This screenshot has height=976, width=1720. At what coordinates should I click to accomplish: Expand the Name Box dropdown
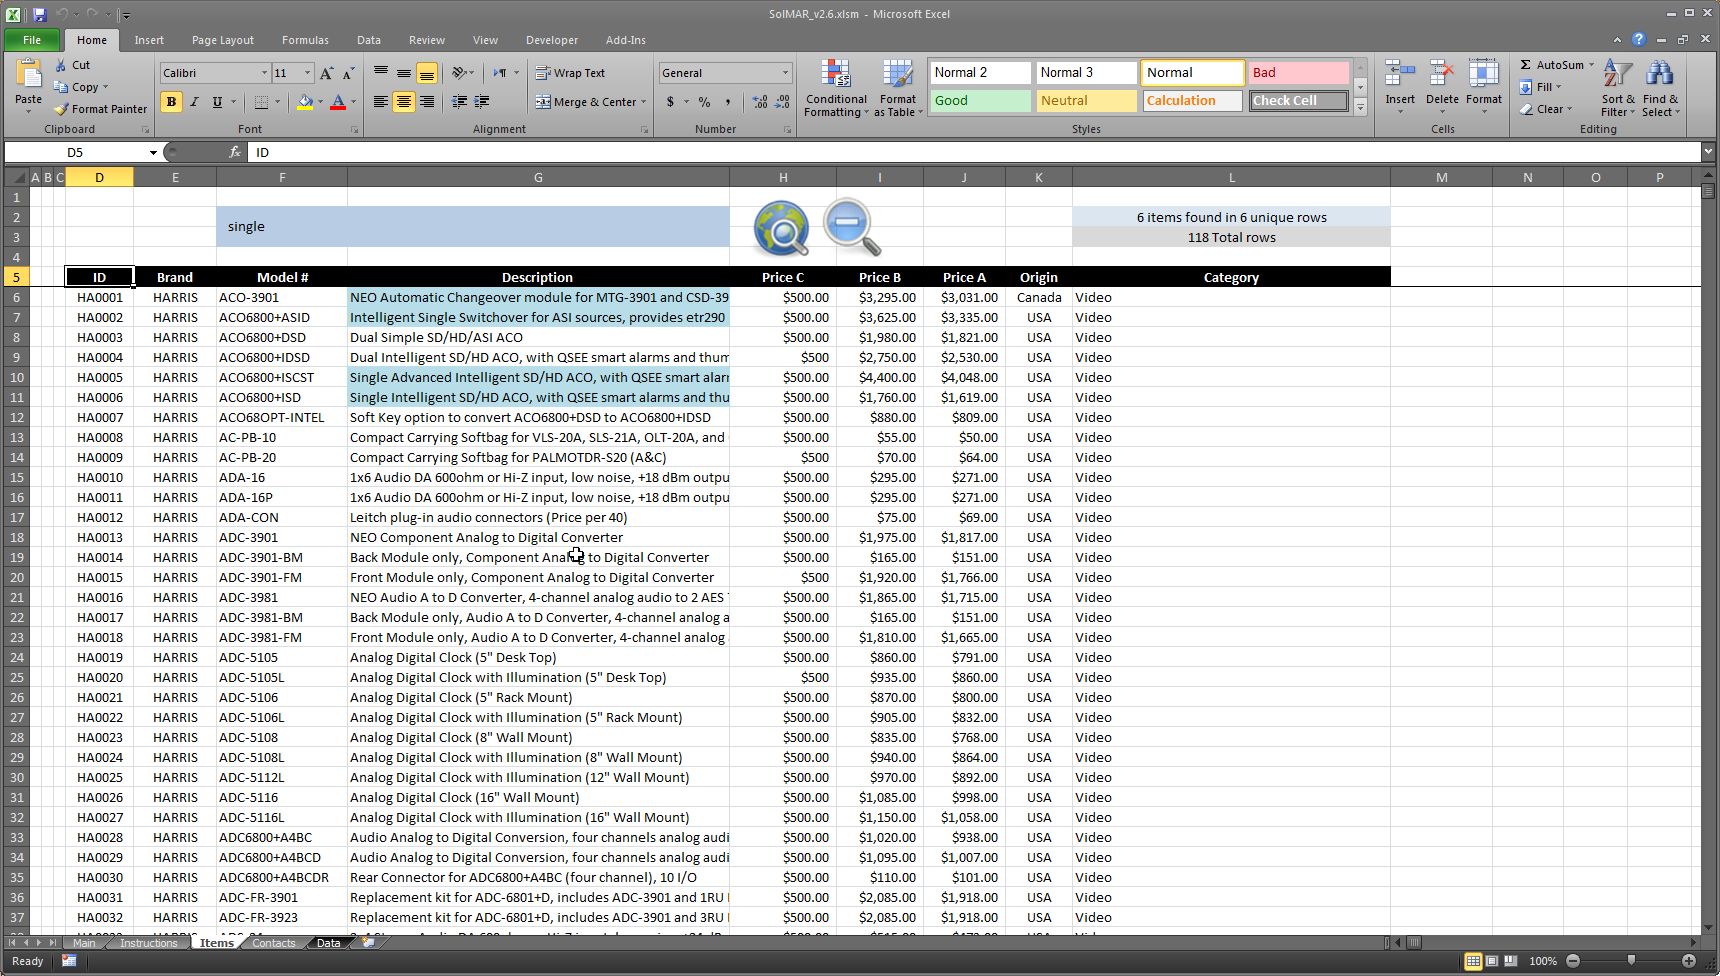click(x=153, y=152)
